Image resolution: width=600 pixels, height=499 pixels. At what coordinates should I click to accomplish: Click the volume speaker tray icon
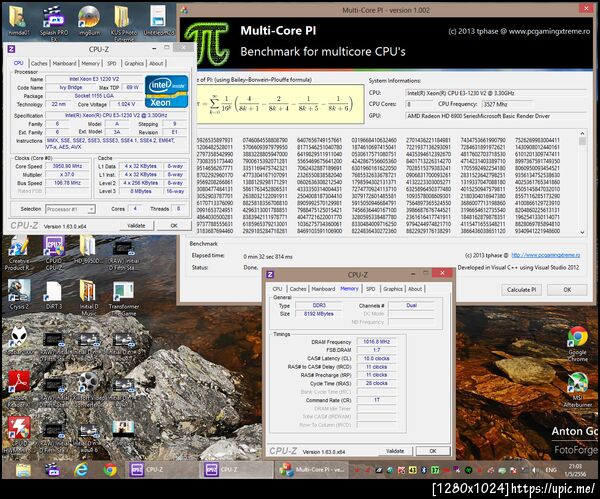point(535,470)
